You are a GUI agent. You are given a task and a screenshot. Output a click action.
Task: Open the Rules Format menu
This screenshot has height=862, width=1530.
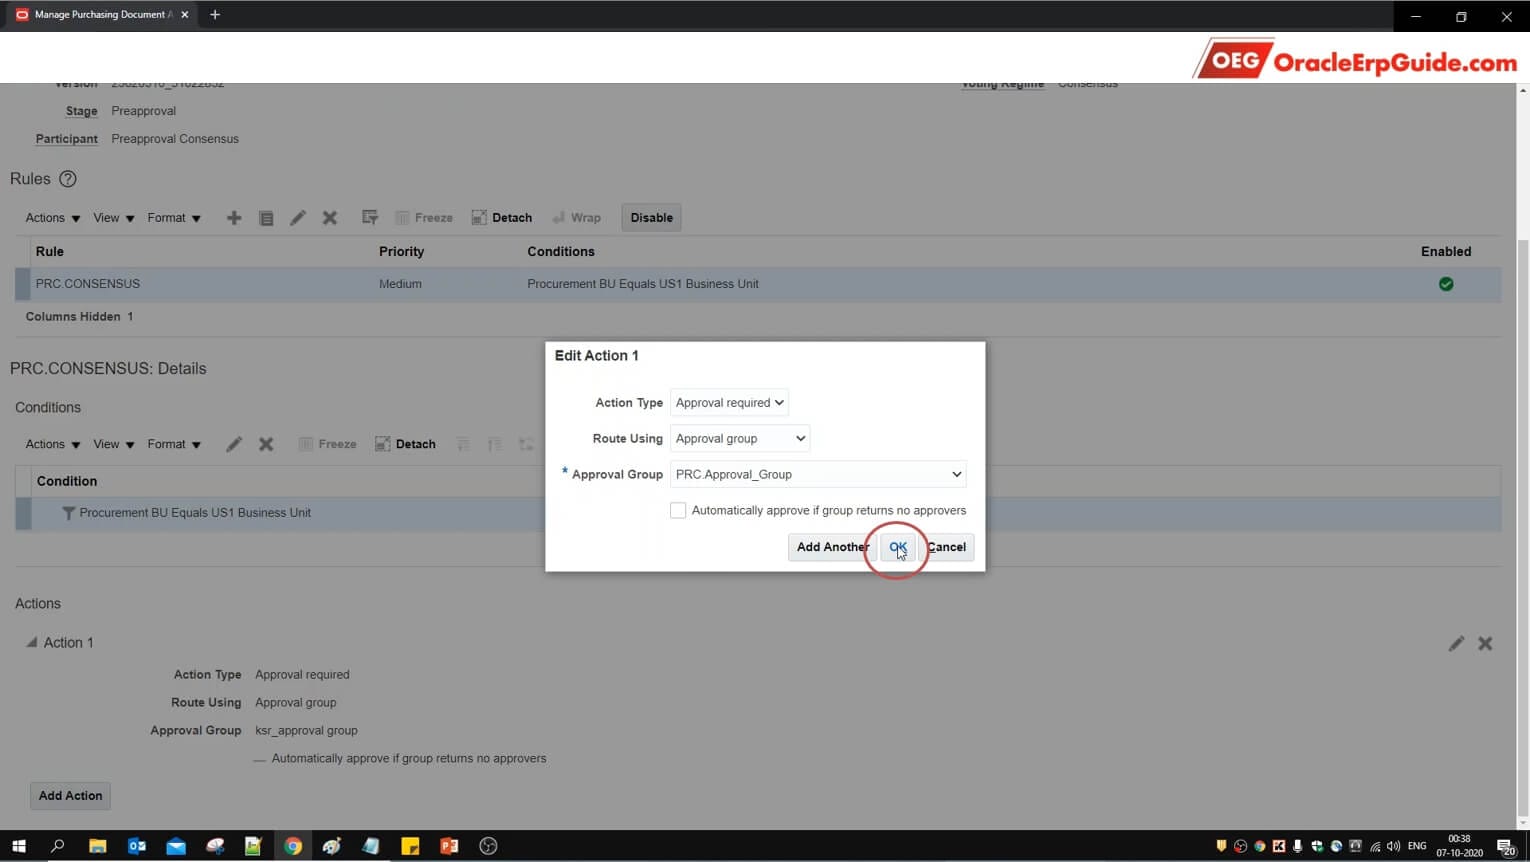tap(174, 218)
